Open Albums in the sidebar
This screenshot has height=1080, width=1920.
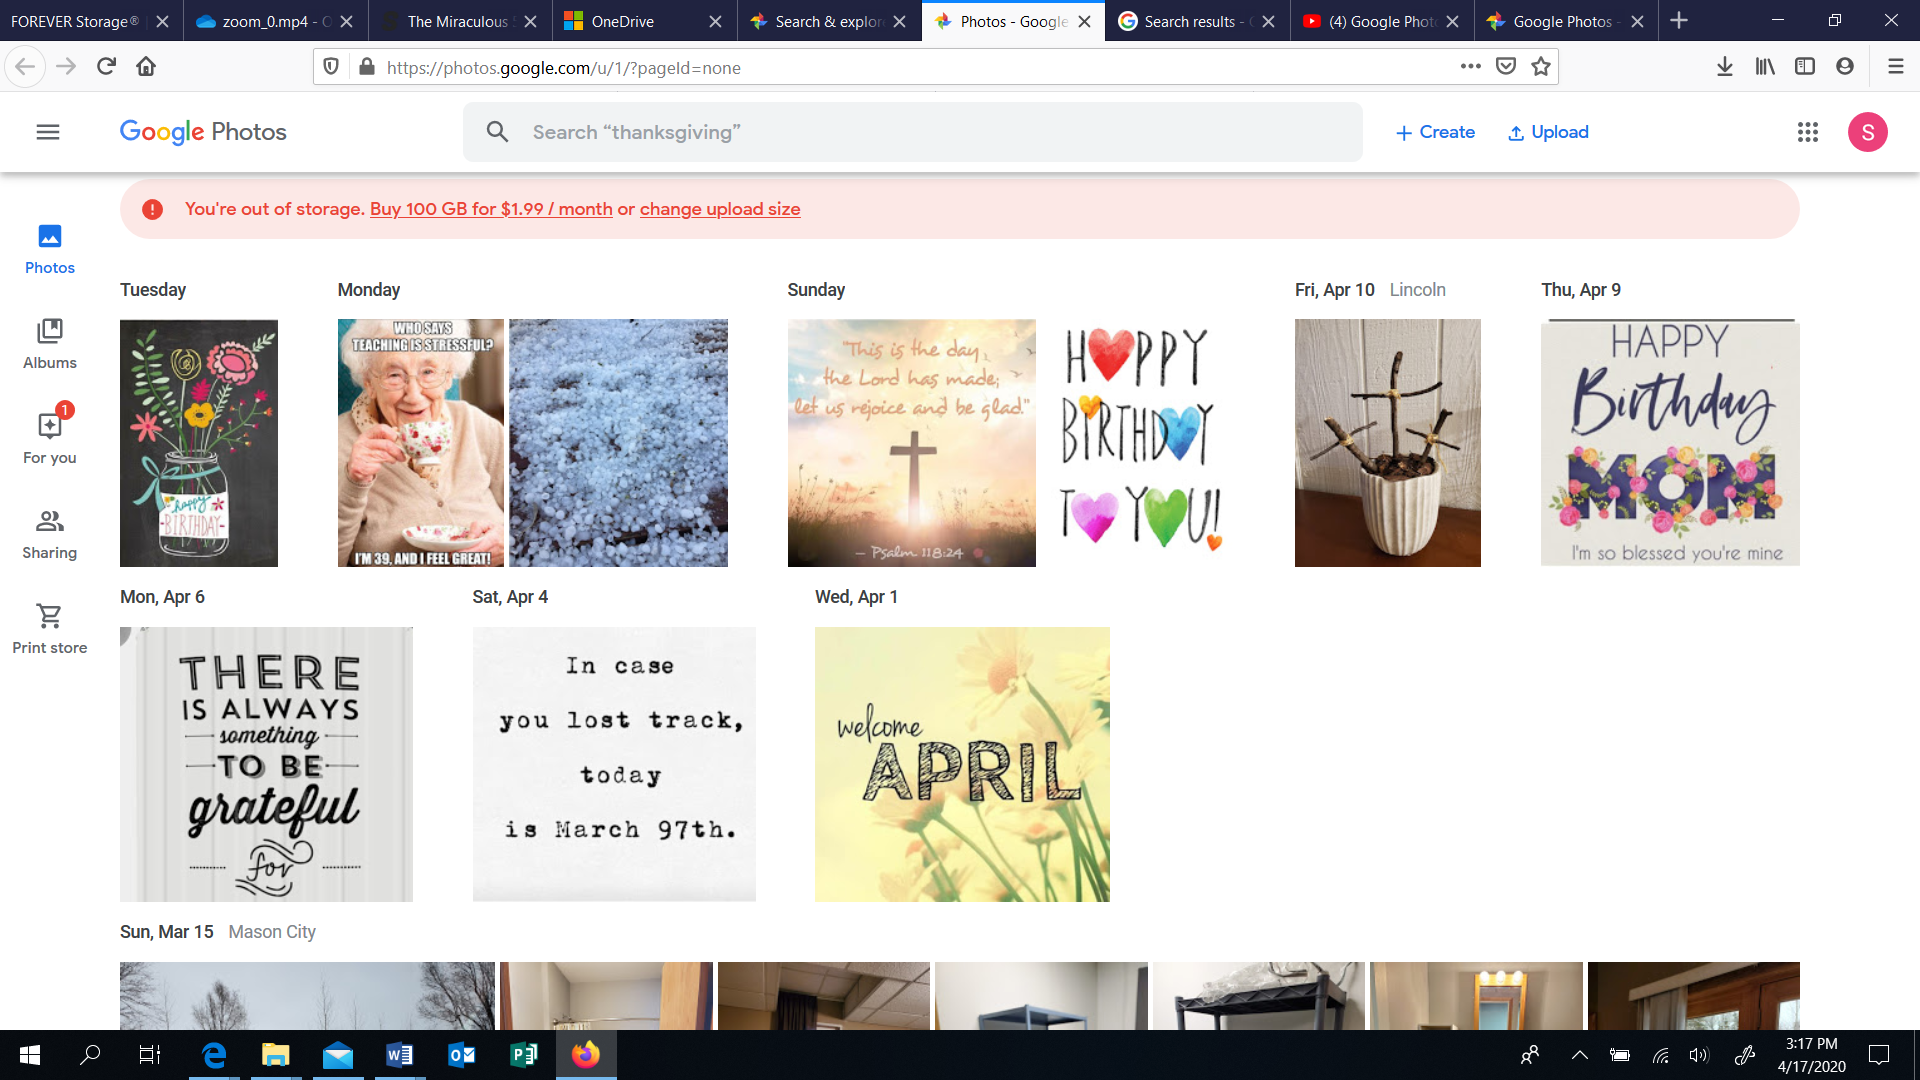(49, 344)
